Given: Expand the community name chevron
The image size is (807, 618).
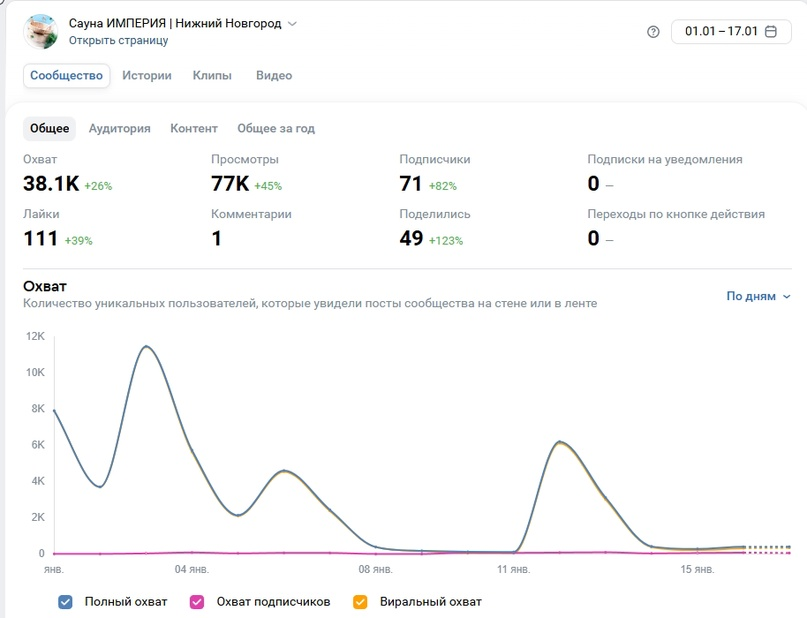Looking at the screenshot, I should tap(292, 24).
